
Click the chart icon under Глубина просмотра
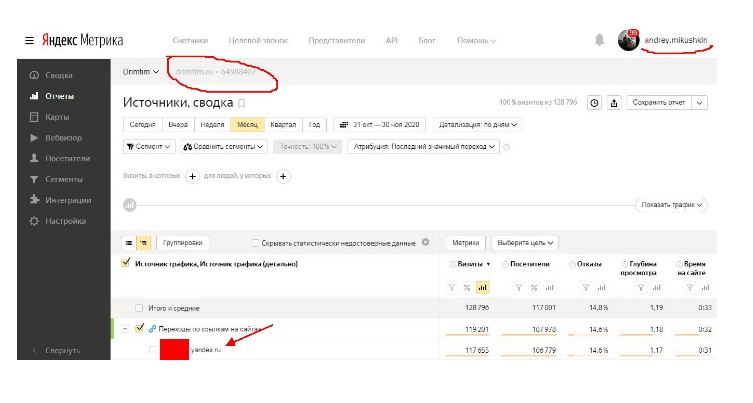tap(656, 288)
